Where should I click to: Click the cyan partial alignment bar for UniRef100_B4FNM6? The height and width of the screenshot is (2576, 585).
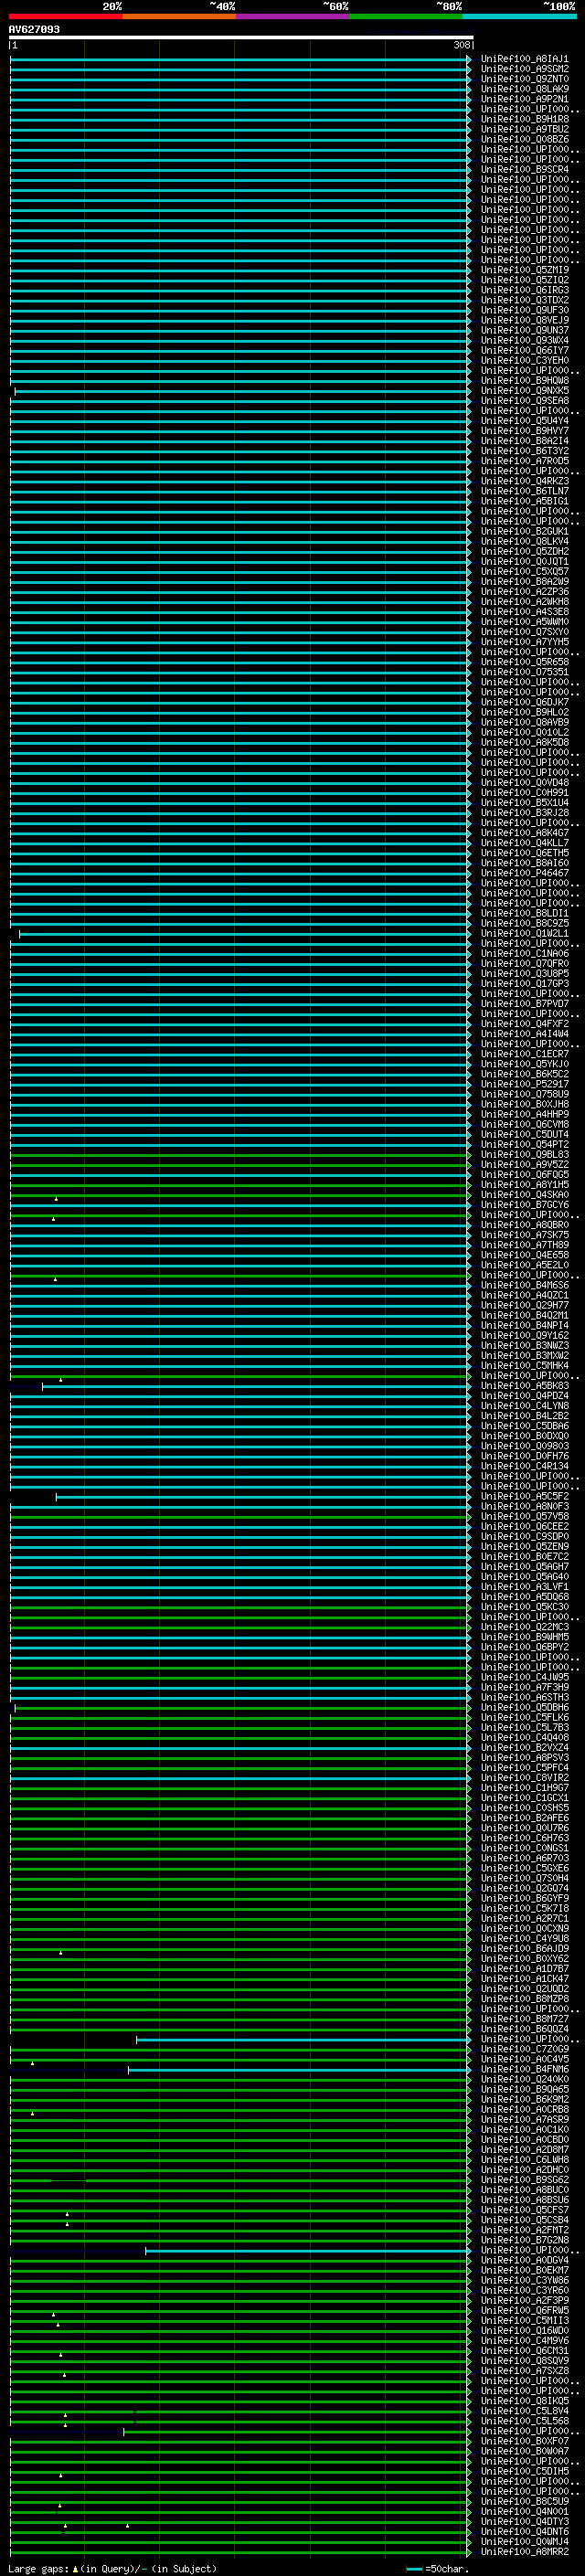pos(299,2069)
